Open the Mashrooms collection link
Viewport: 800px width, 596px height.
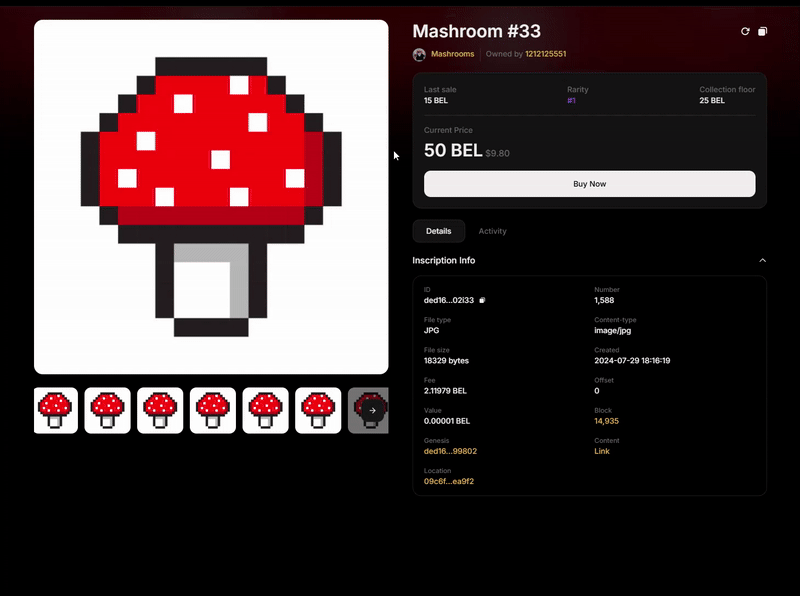point(452,54)
